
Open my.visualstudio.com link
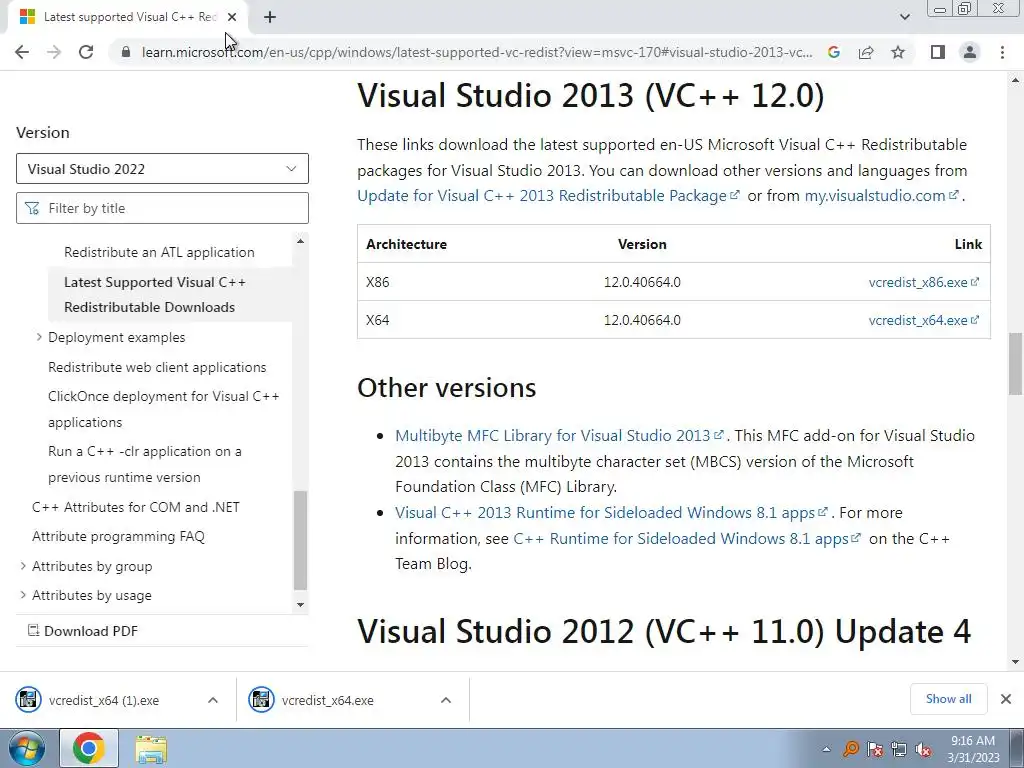[x=881, y=195]
